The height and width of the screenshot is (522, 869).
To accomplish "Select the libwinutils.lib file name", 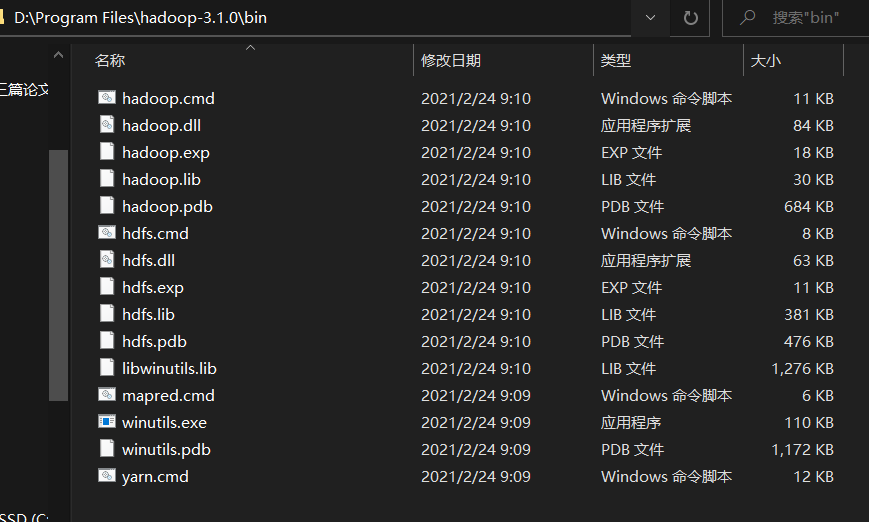I will [x=169, y=369].
